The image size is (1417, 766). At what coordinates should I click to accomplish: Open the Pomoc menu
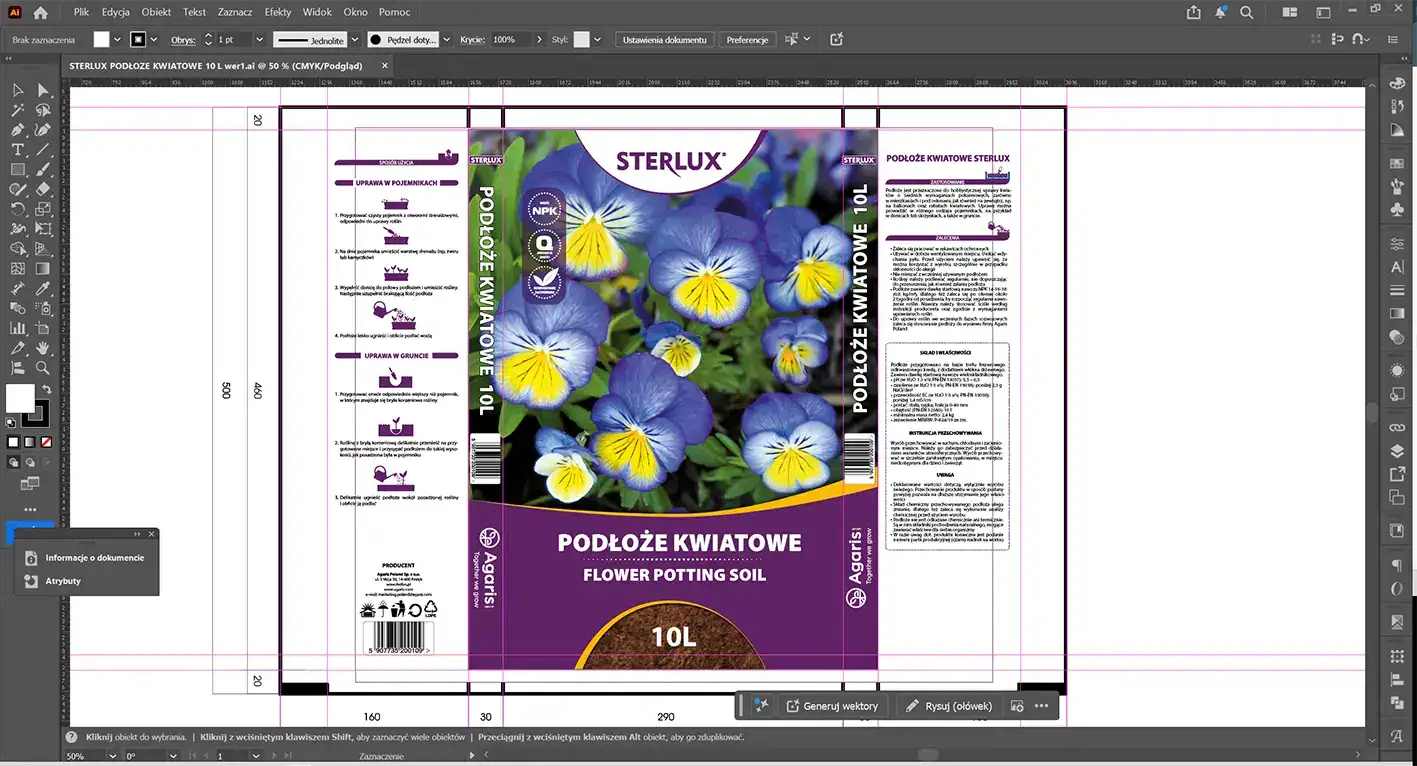click(394, 12)
